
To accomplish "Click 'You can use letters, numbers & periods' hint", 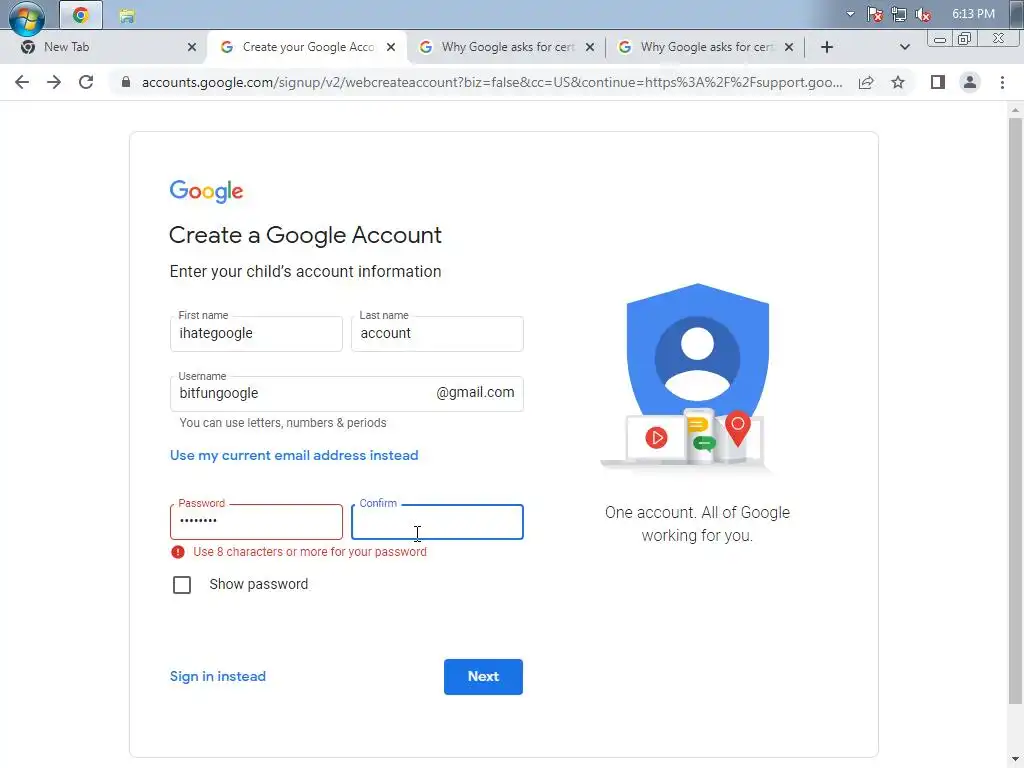I will click(x=283, y=423).
